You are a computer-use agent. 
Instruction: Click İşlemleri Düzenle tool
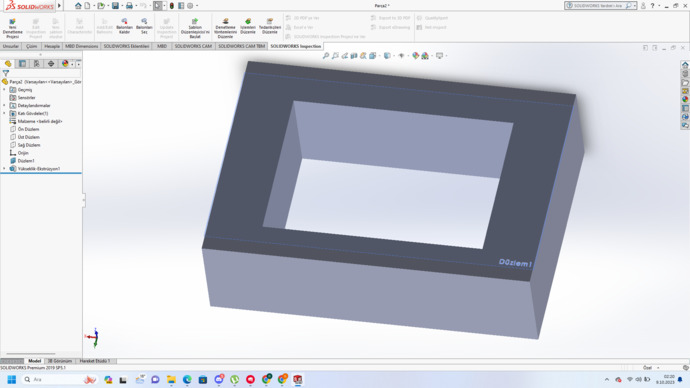pyautogui.click(x=248, y=26)
